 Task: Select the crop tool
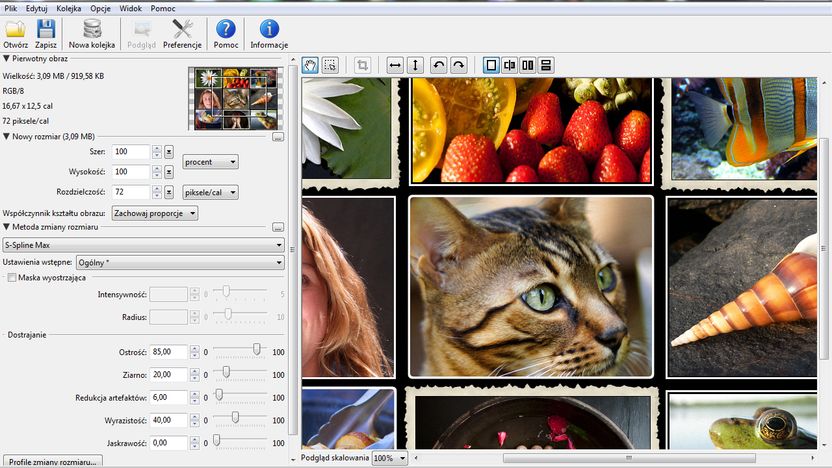point(362,65)
